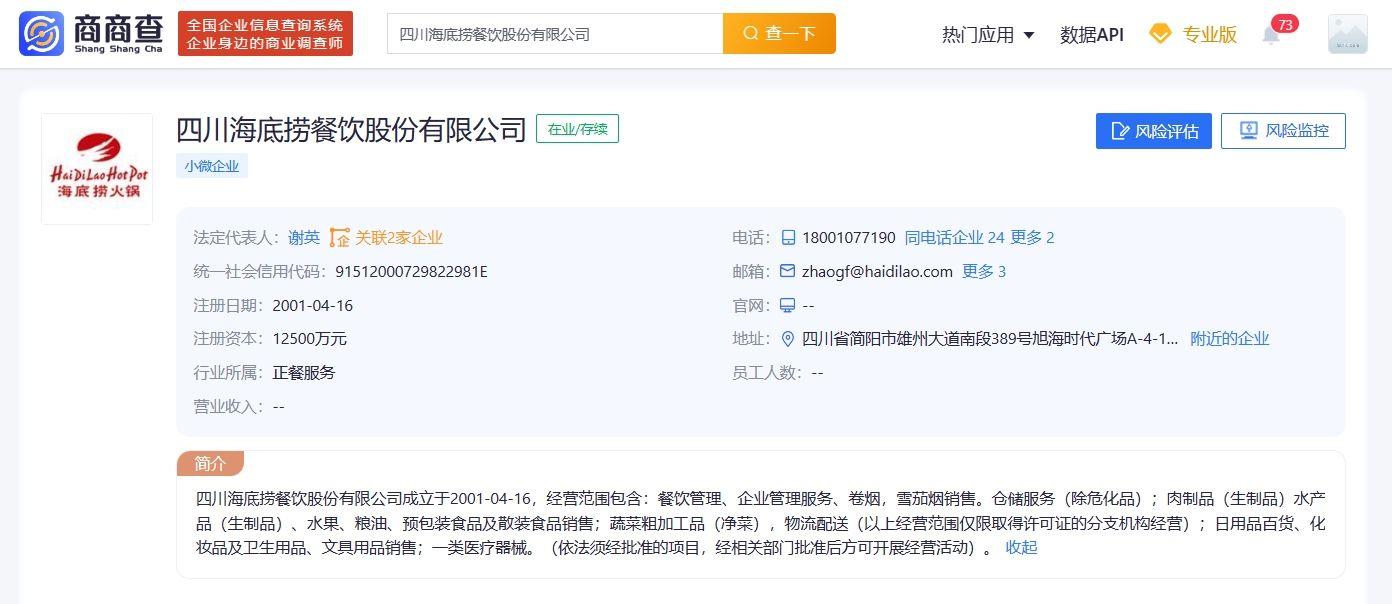The height and width of the screenshot is (604, 1392).
Task: Click the phone icon beside 18001077190
Action: 789,238
